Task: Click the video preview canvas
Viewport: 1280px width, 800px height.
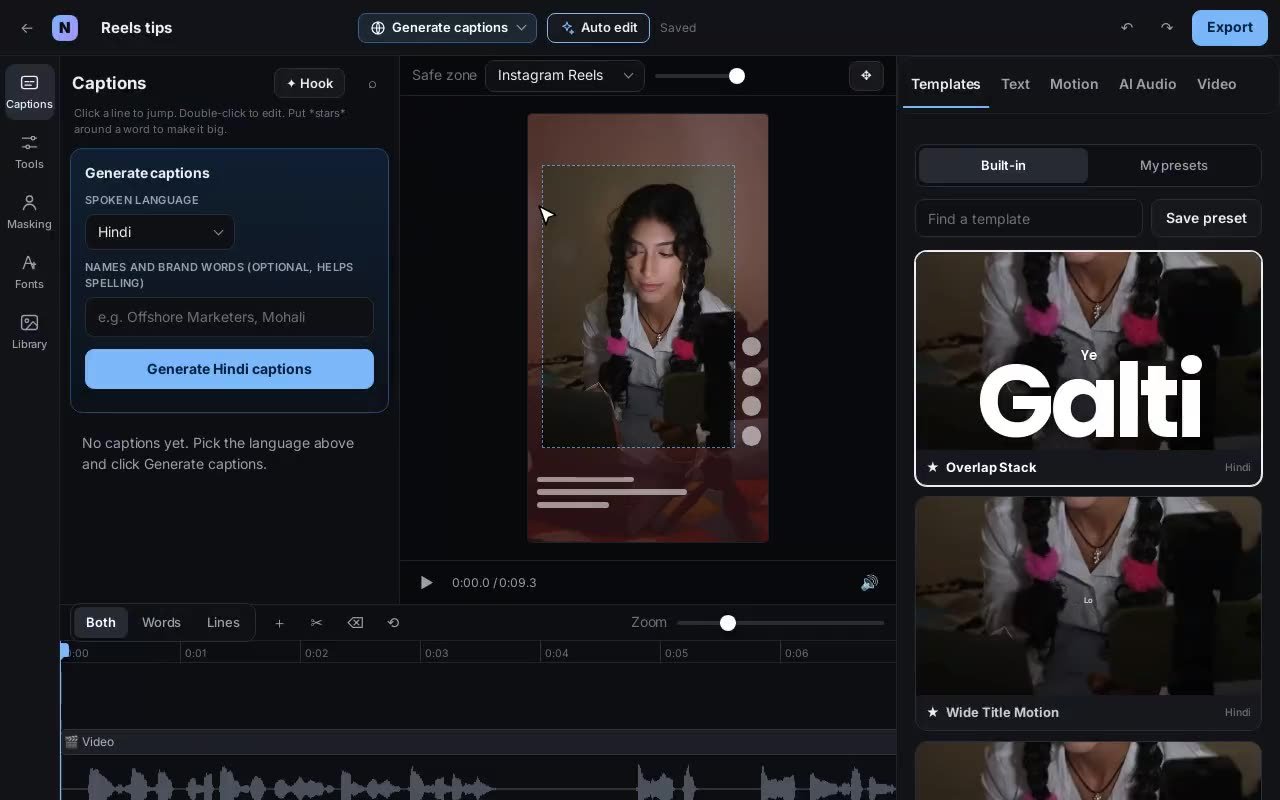Action: click(x=648, y=328)
